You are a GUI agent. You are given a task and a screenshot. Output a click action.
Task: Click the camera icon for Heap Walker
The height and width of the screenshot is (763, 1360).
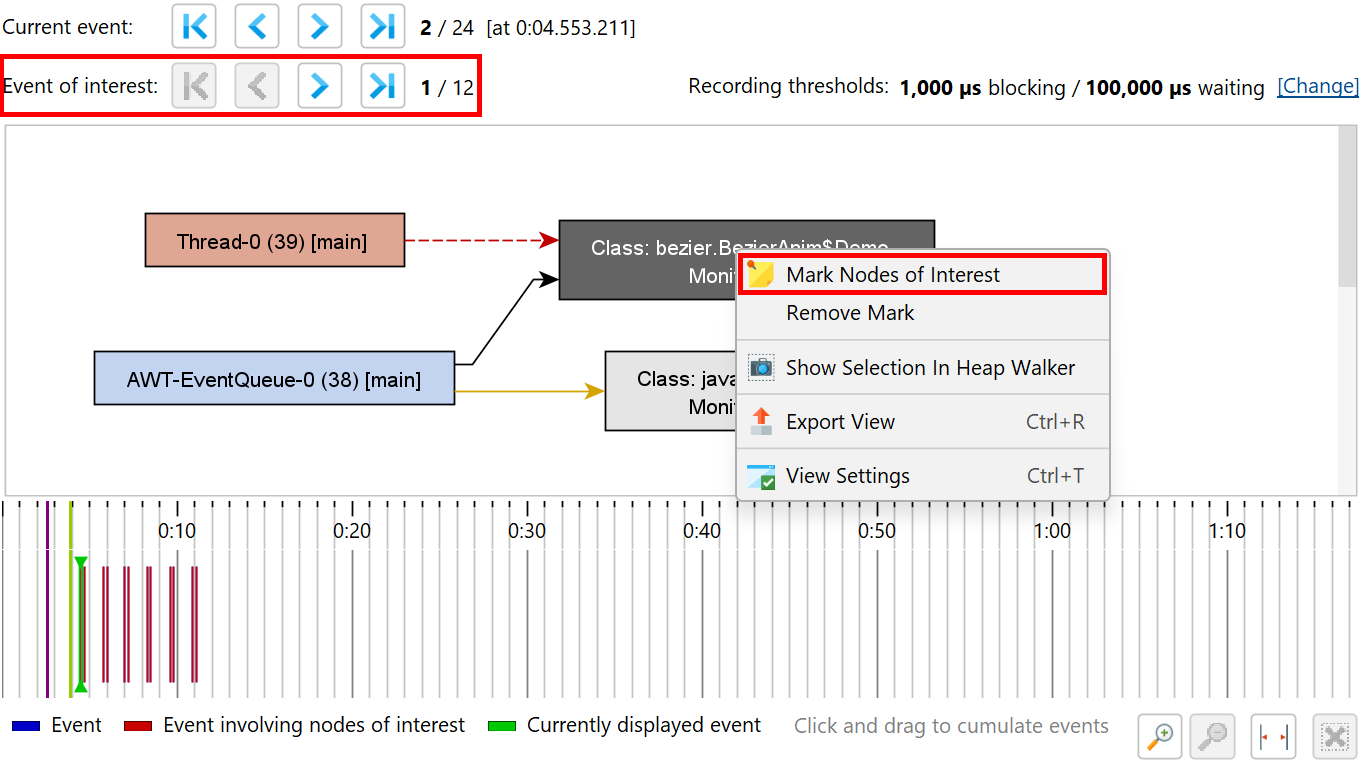tap(761, 367)
